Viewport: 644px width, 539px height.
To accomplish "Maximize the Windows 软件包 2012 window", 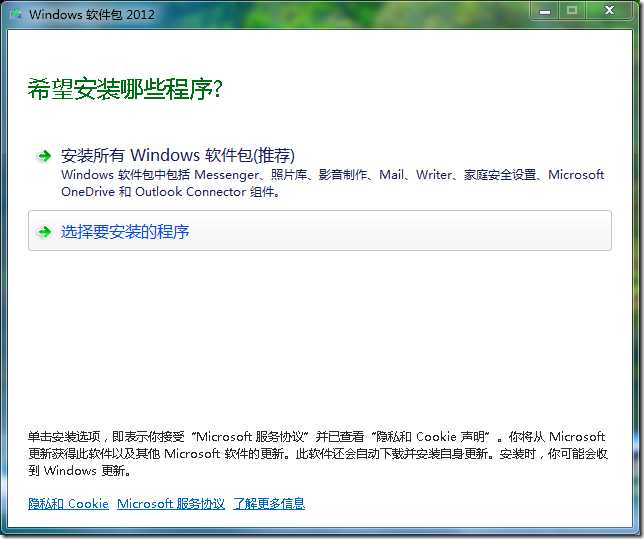I will coord(572,11).
